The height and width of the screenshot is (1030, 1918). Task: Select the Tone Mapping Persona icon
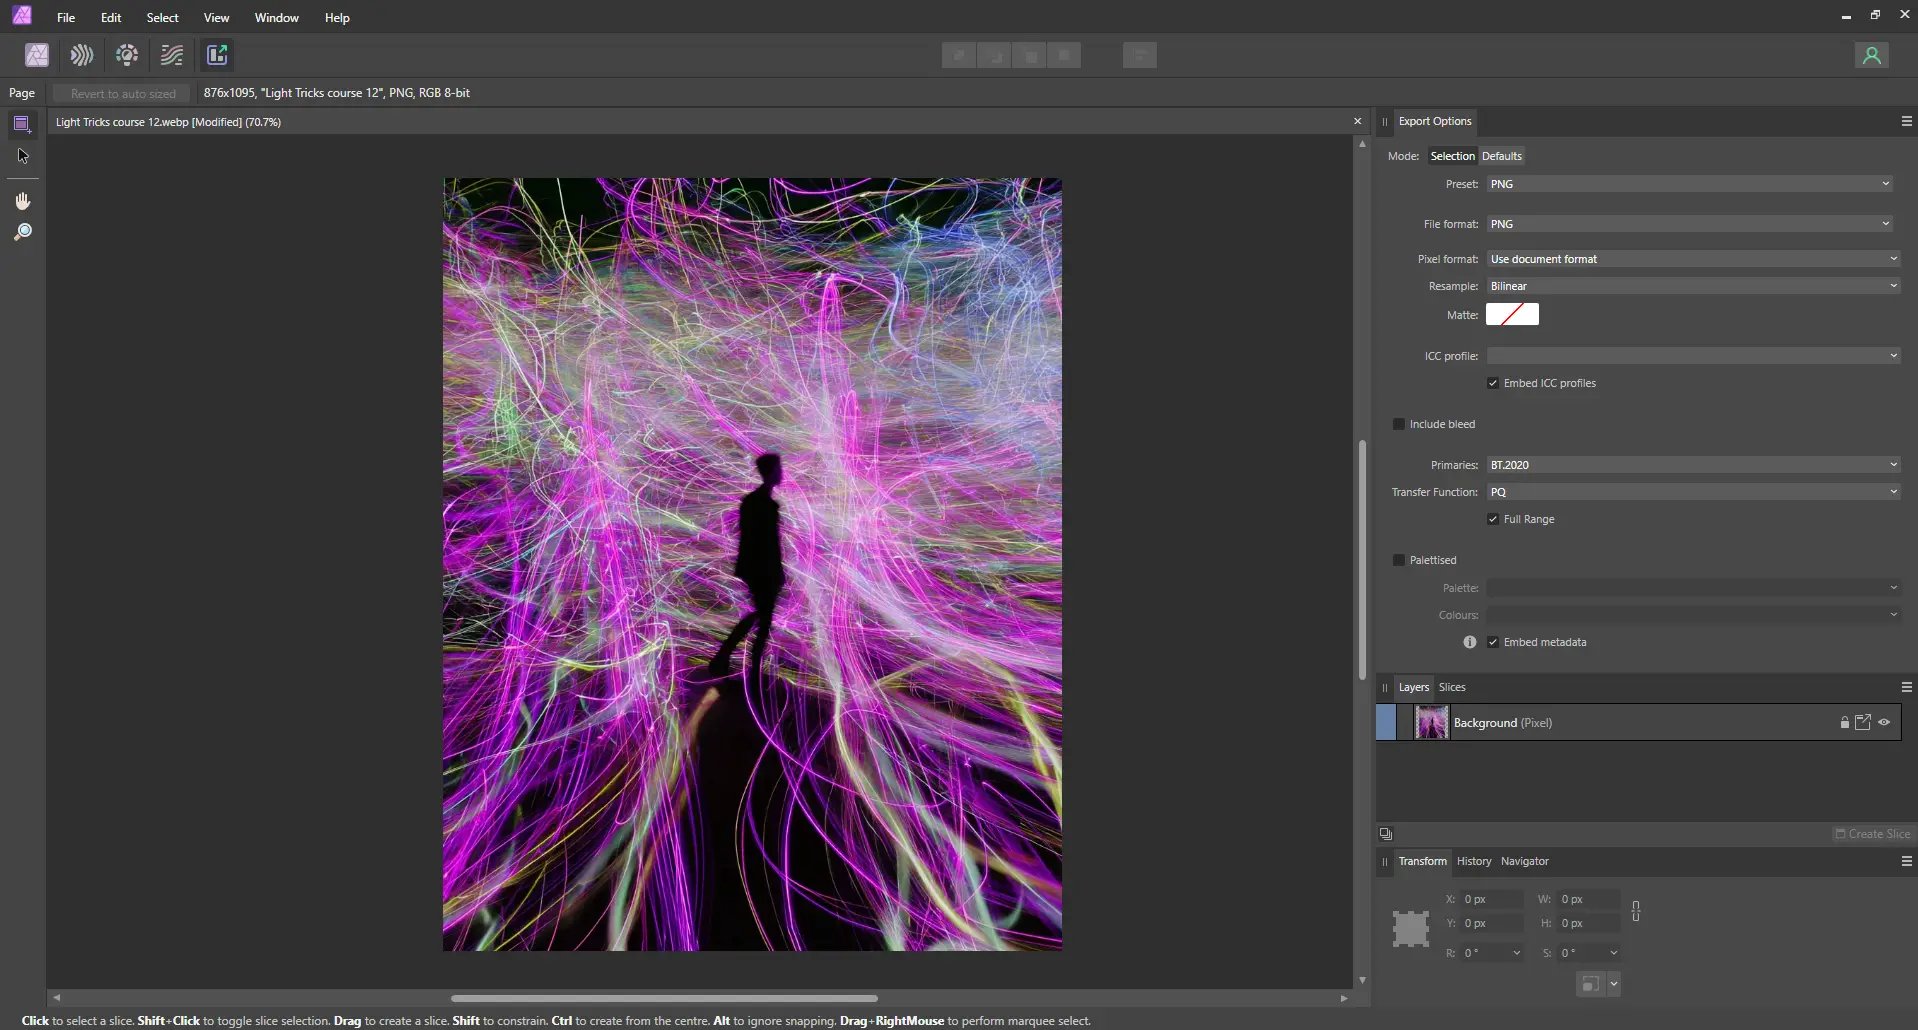pyautogui.click(x=172, y=55)
